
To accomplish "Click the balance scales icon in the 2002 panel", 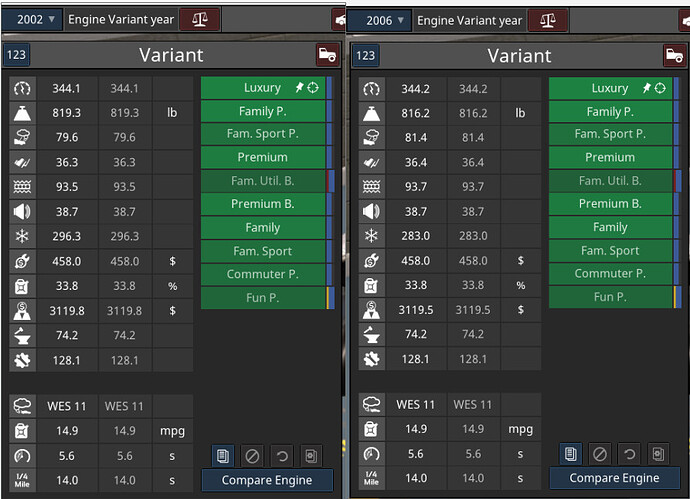I will pos(199,19).
